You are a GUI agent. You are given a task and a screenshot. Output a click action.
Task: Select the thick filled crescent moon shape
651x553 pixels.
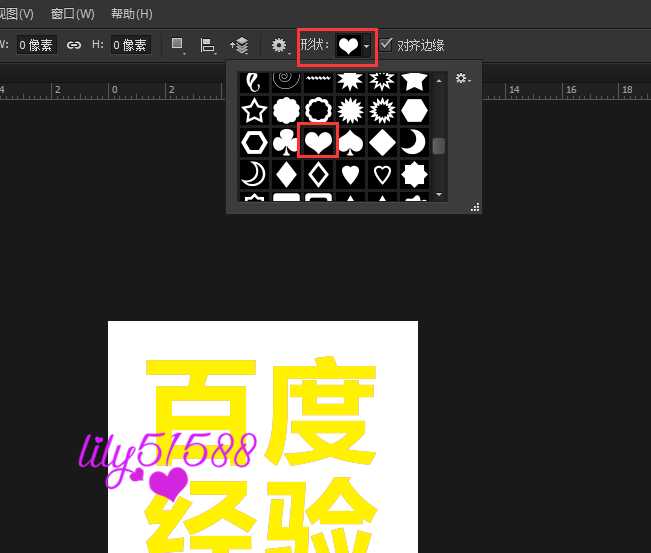coord(414,142)
